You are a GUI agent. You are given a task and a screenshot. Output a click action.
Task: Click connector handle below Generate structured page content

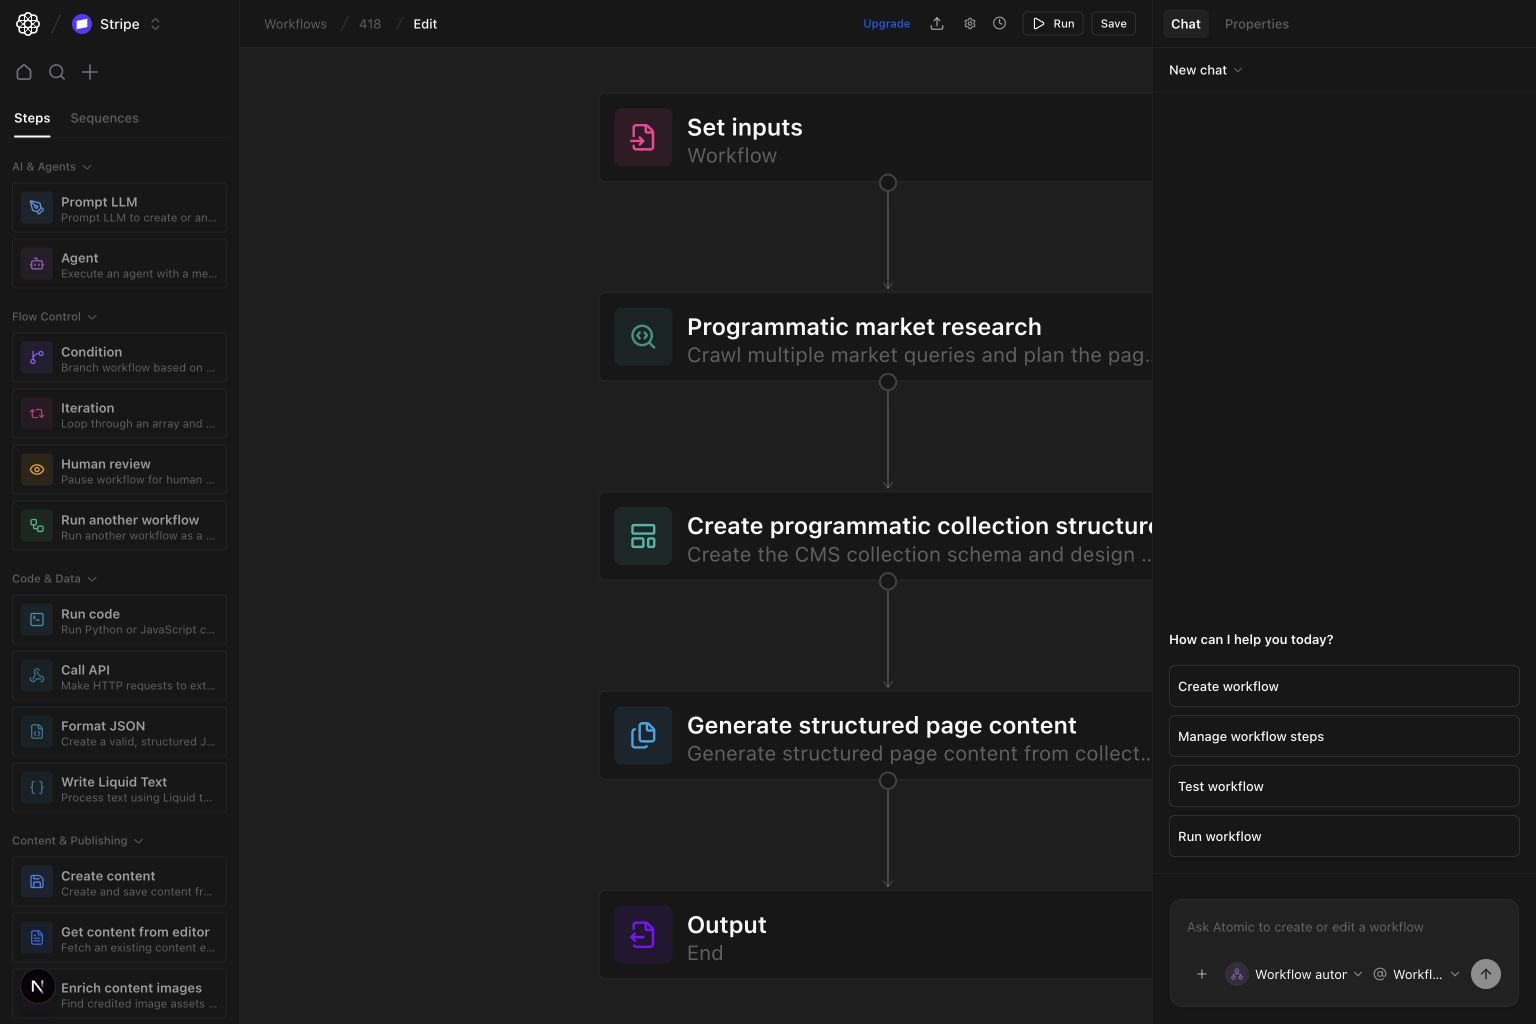tap(888, 781)
